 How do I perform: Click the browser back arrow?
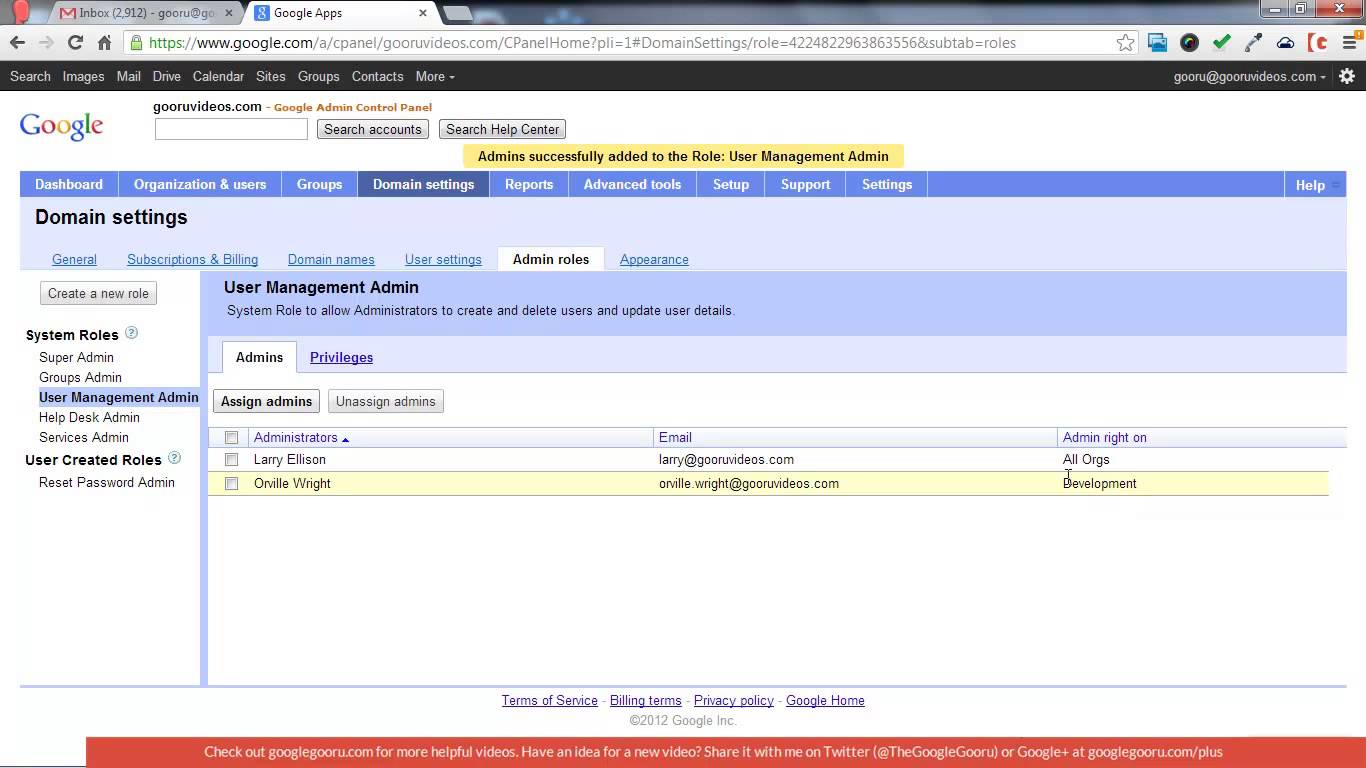click(17, 43)
